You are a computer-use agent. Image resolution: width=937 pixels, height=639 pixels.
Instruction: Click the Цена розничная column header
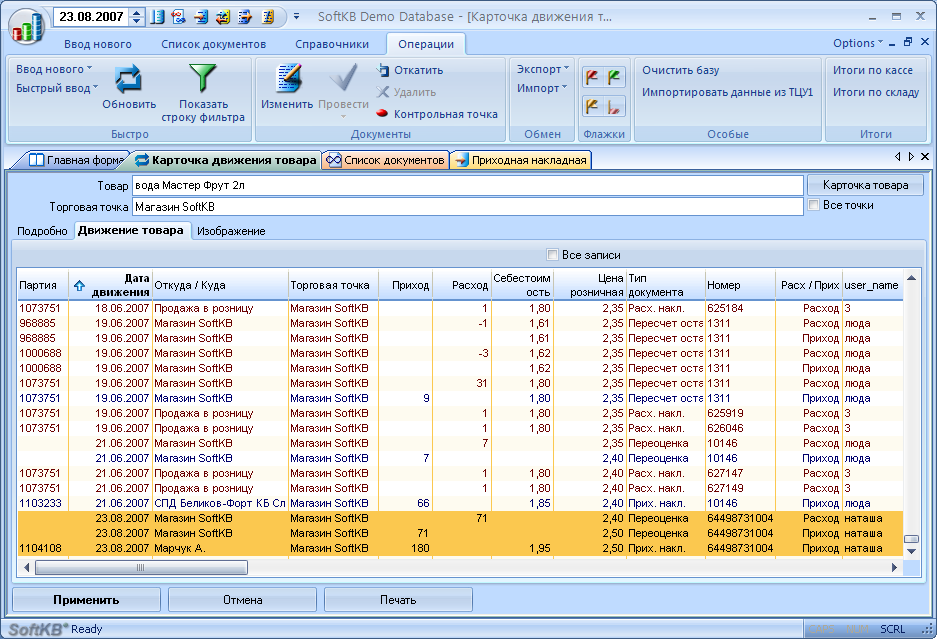pyautogui.click(x=590, y=286)
